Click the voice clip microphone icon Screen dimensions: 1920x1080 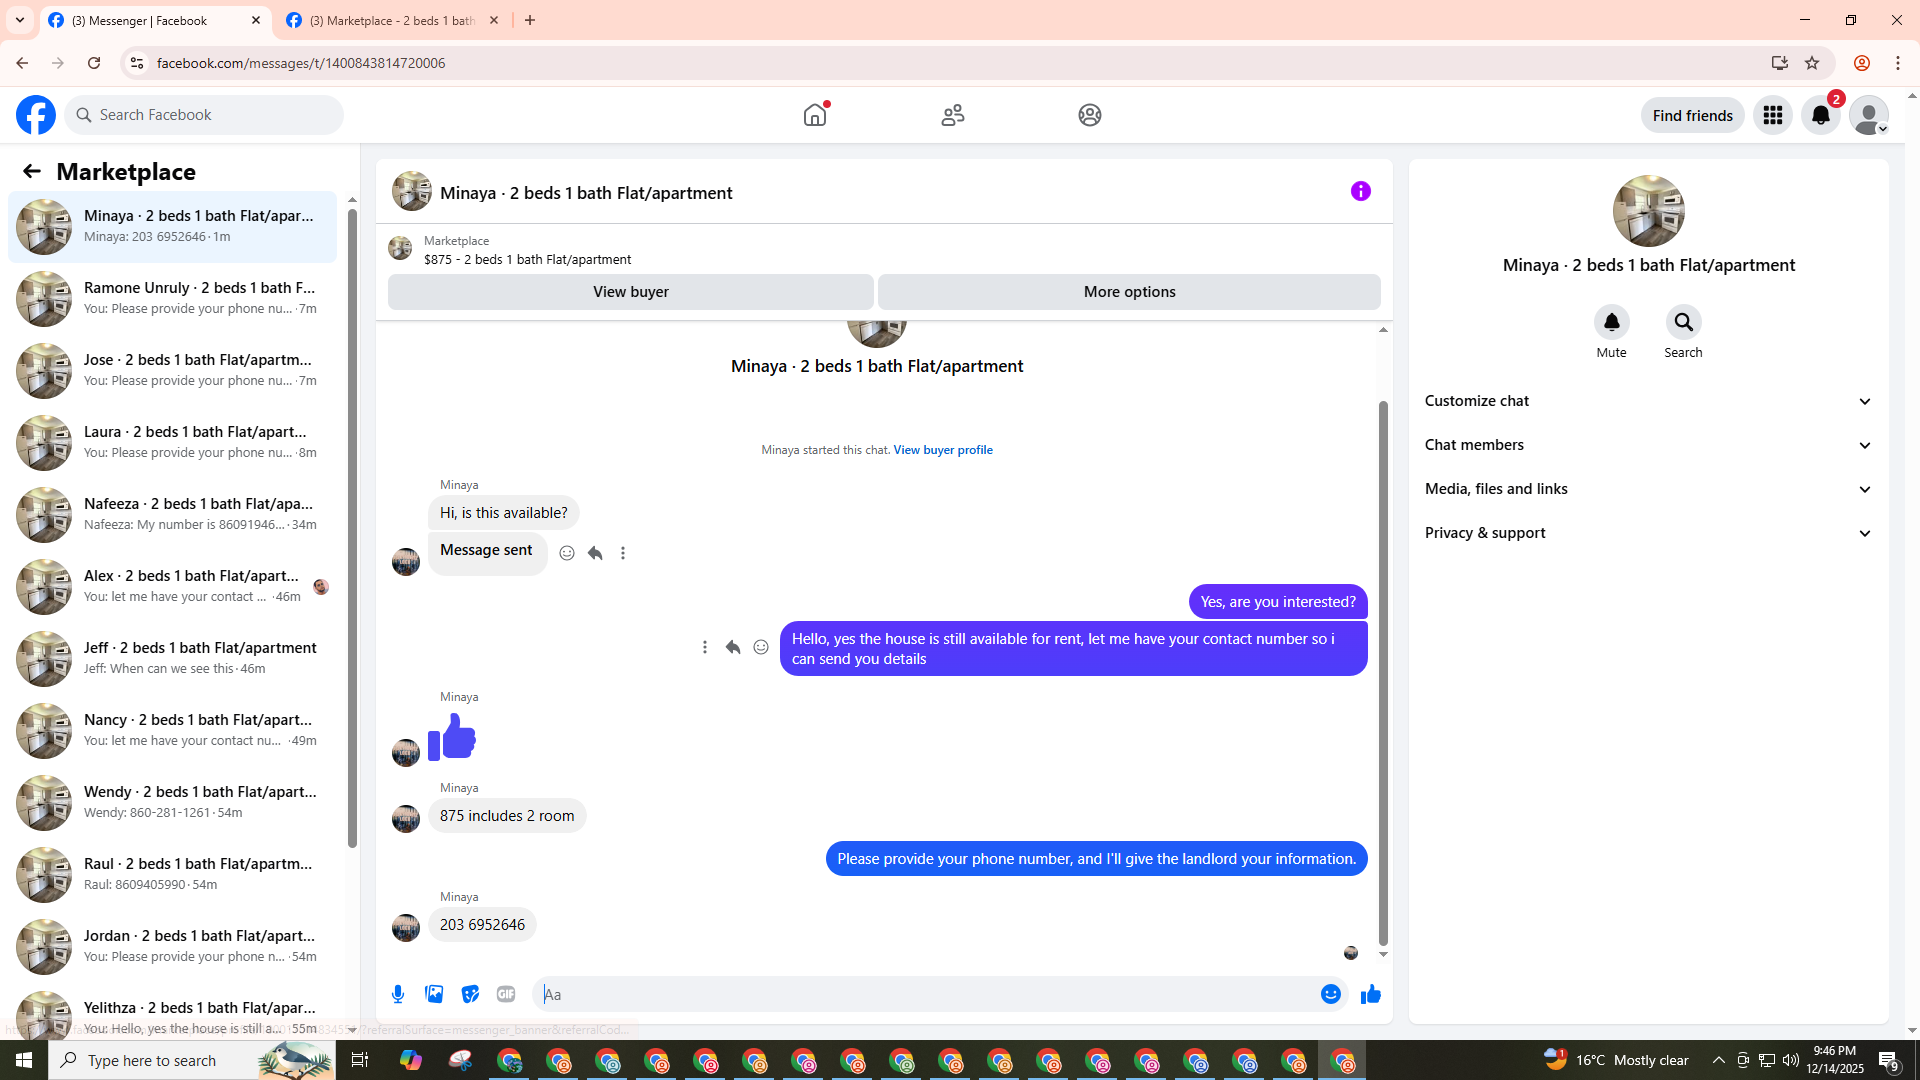[398, 994]
